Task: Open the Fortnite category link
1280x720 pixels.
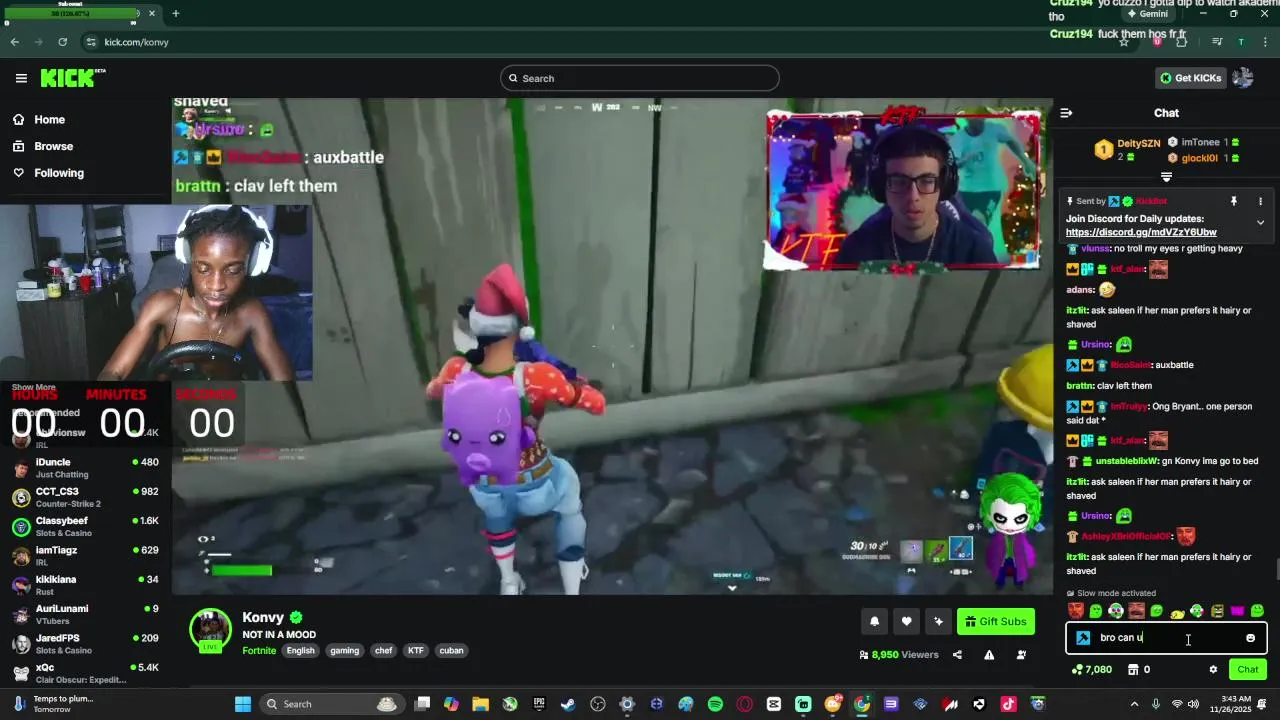Action: (259, 651)
